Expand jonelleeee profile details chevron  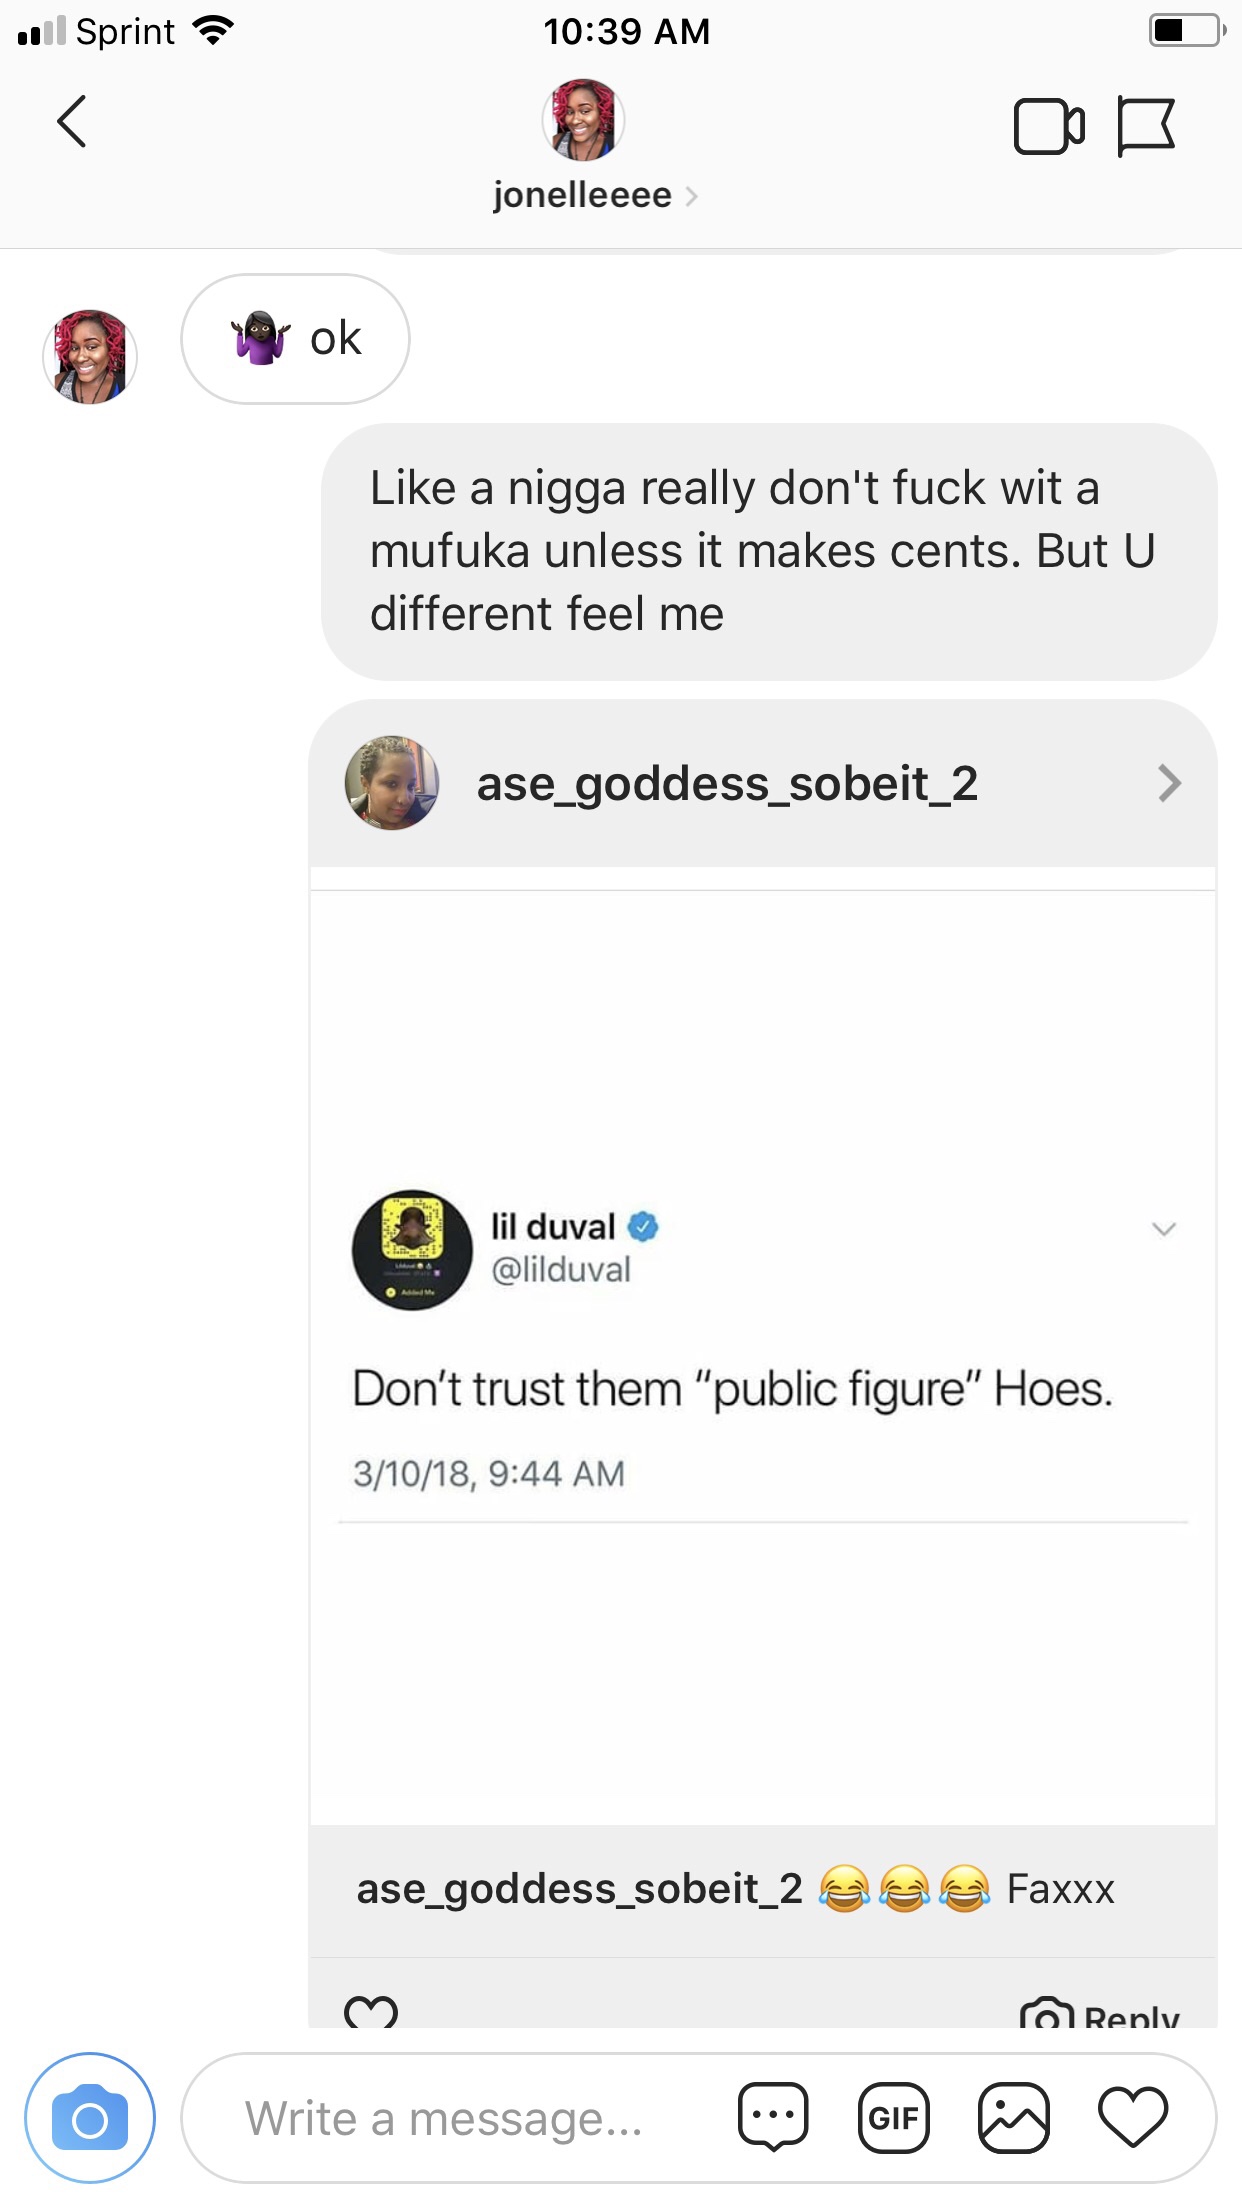click(x=691, y=196)
